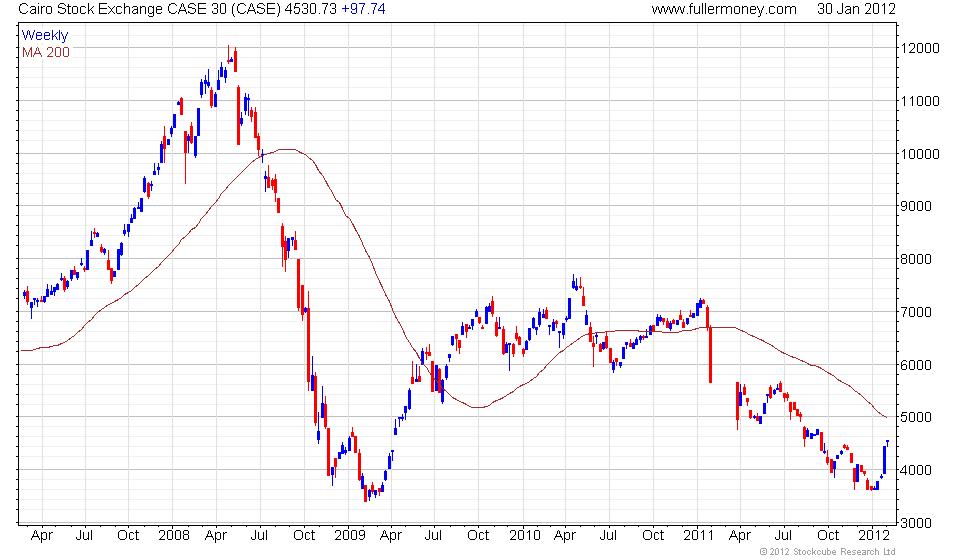Click the 2011 year label on time axis
Viewport: 980px width, 560px height.
click(698, 535)
